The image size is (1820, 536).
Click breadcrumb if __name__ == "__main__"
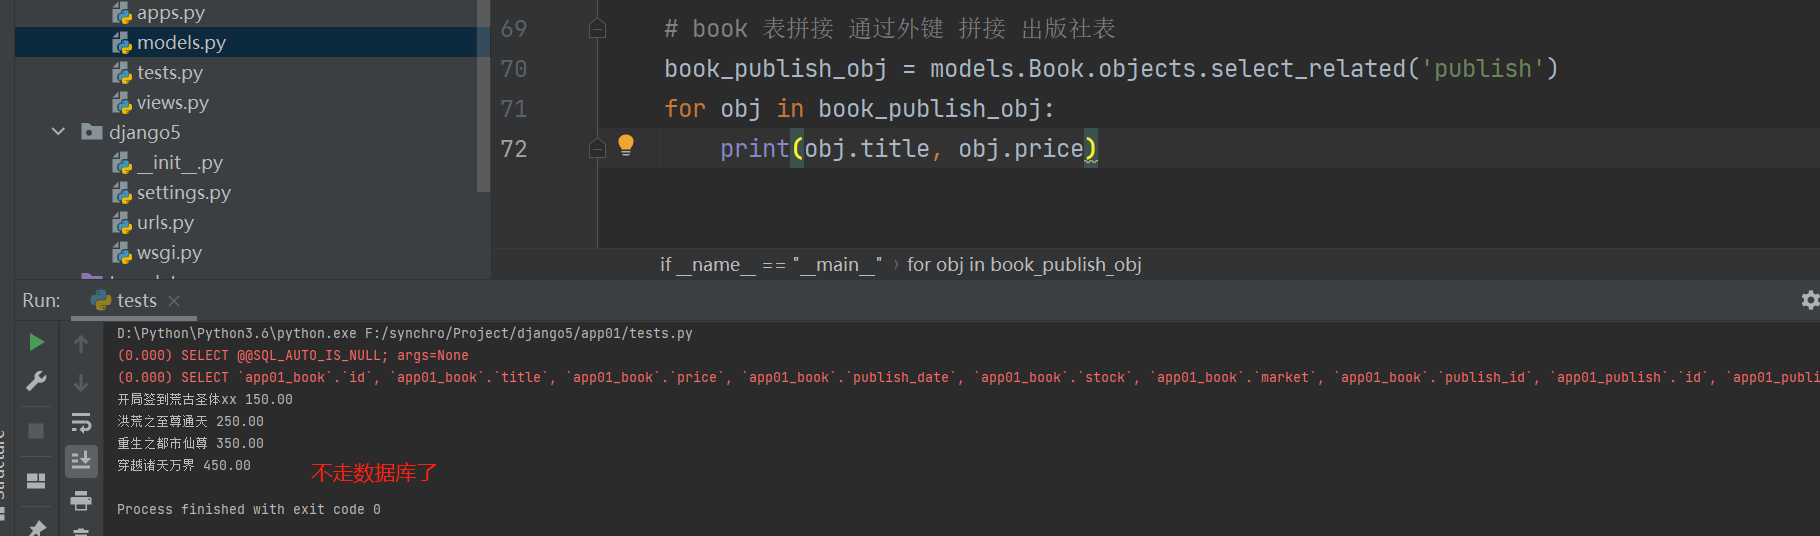pyautogui.click(x=771, y=265)
